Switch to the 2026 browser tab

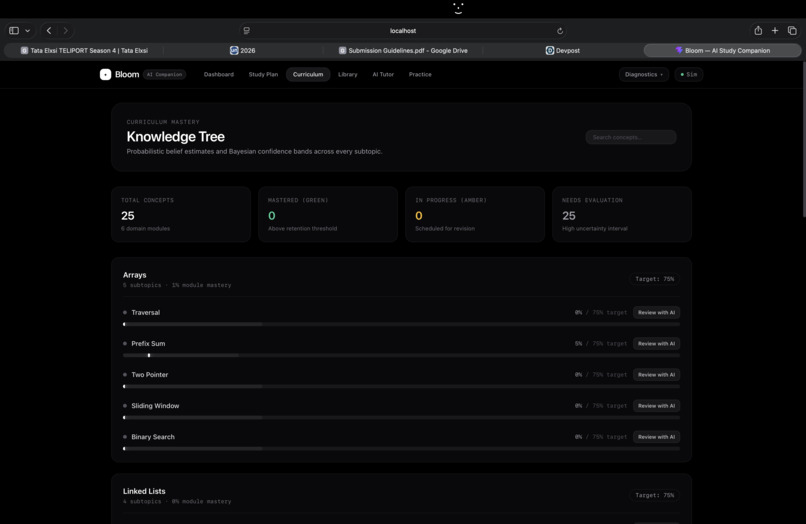pos(243,50)
